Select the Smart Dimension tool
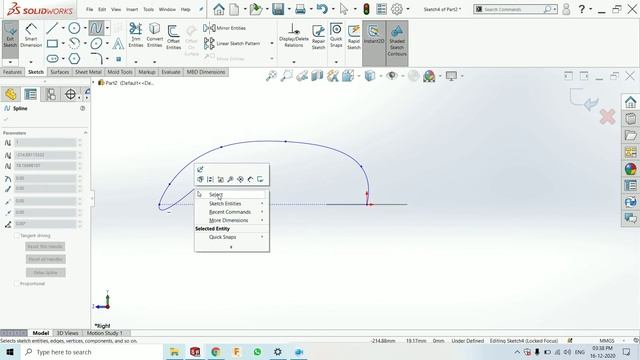 31,36
